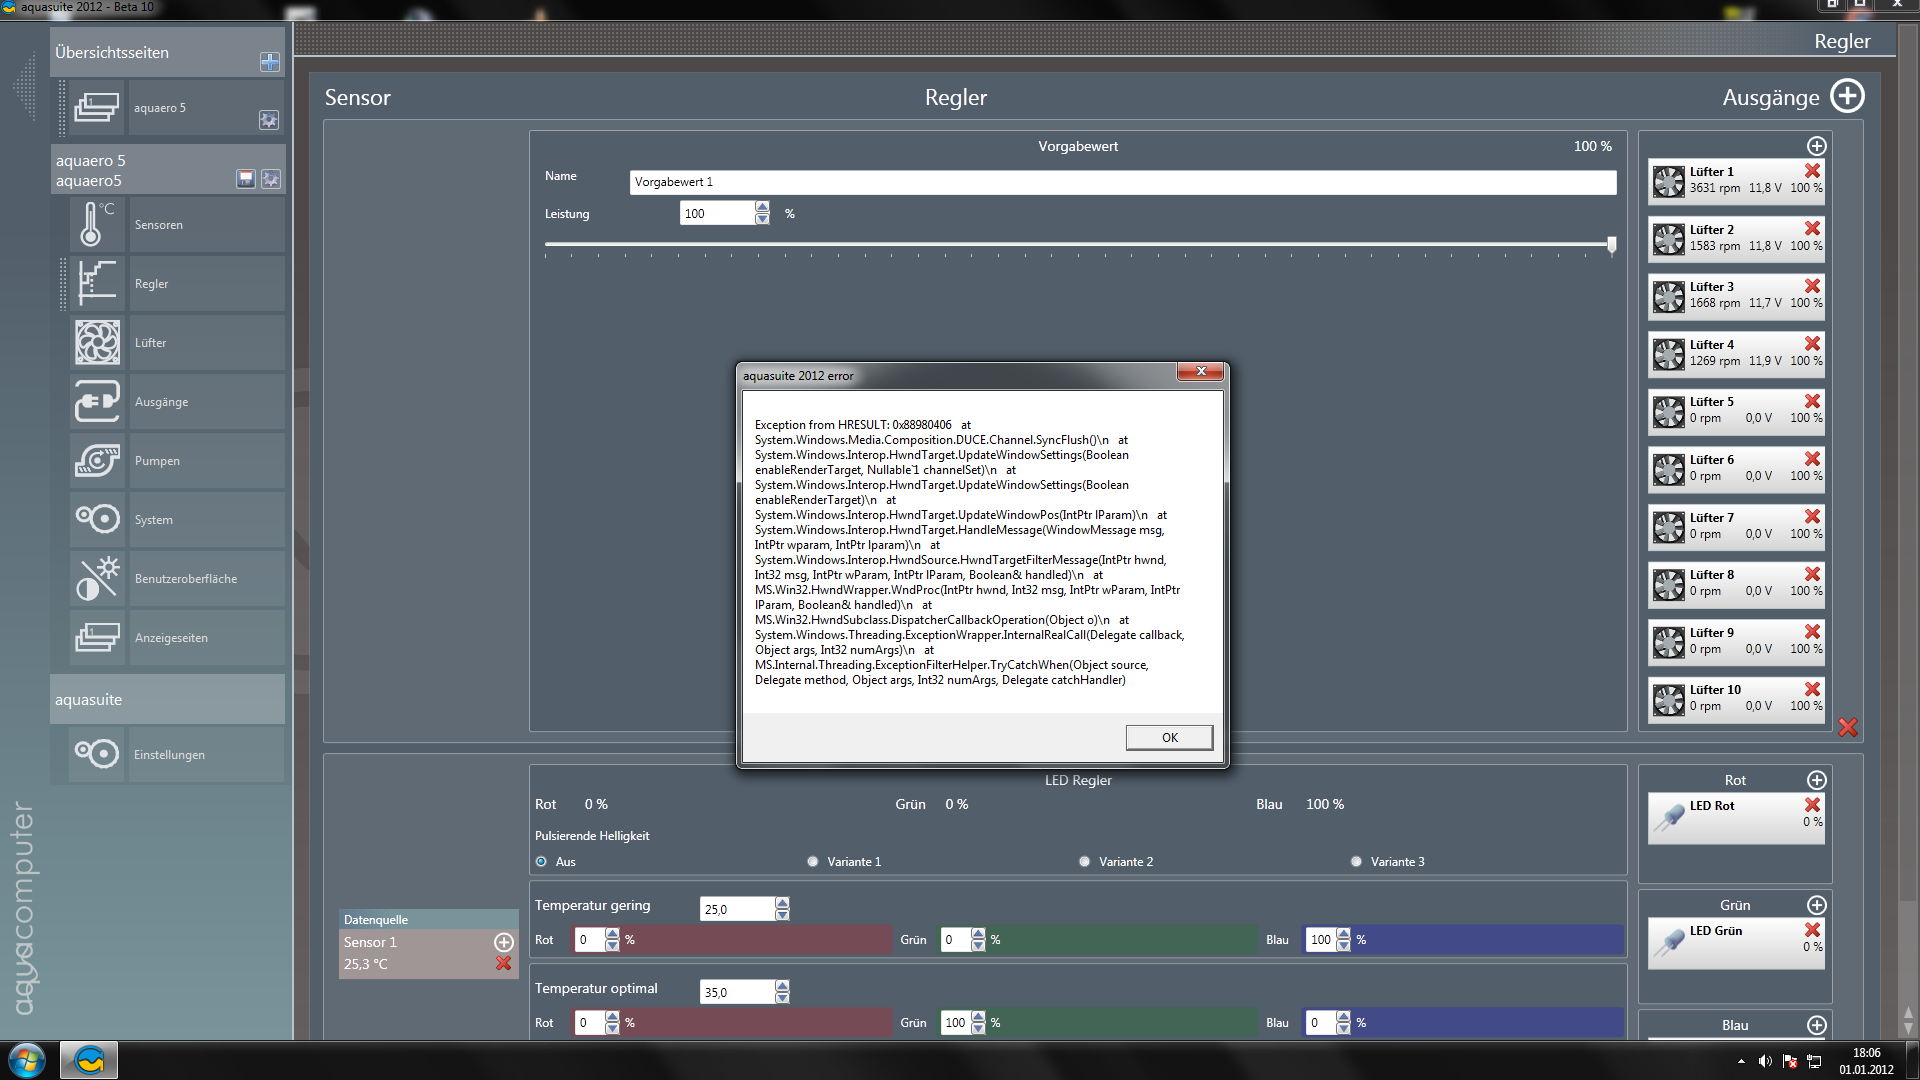The width and height of the screenshot is (1920, 1080).
Task: Add new output with Ausgänge plus icon
Action: (x=1847, y=97)
